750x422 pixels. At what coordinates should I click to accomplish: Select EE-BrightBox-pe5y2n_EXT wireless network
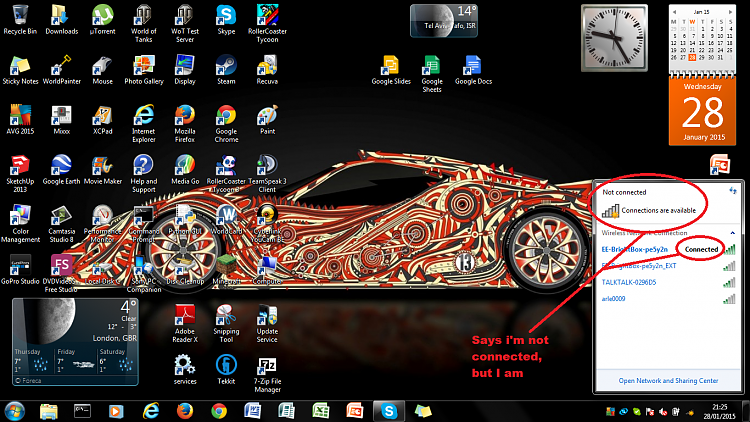668,266
